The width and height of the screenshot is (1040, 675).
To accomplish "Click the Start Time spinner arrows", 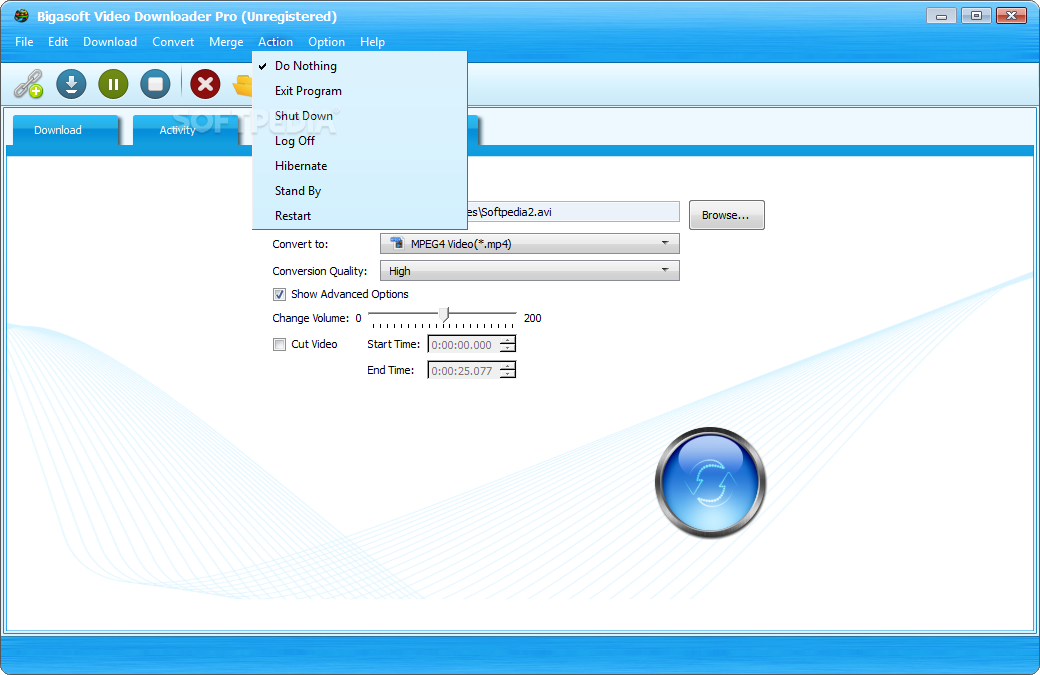I will [x=507, y=344].
